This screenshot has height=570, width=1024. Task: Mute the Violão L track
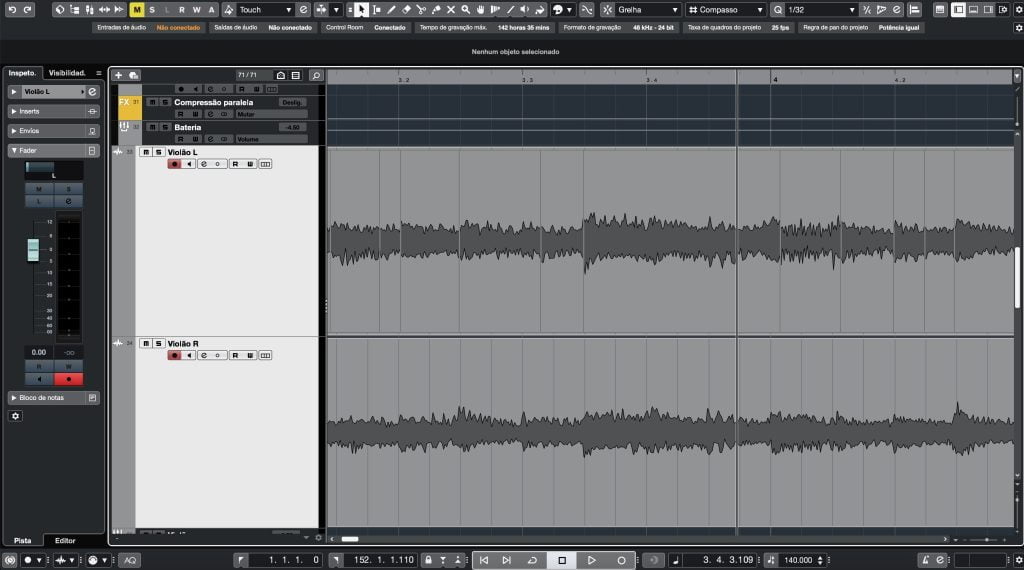point(146,152)
